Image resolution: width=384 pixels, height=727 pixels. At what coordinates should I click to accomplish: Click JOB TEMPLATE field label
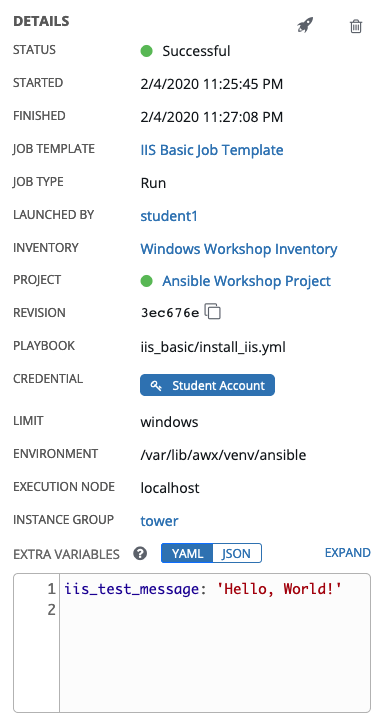pyautogui.click(x=54, y=149)
